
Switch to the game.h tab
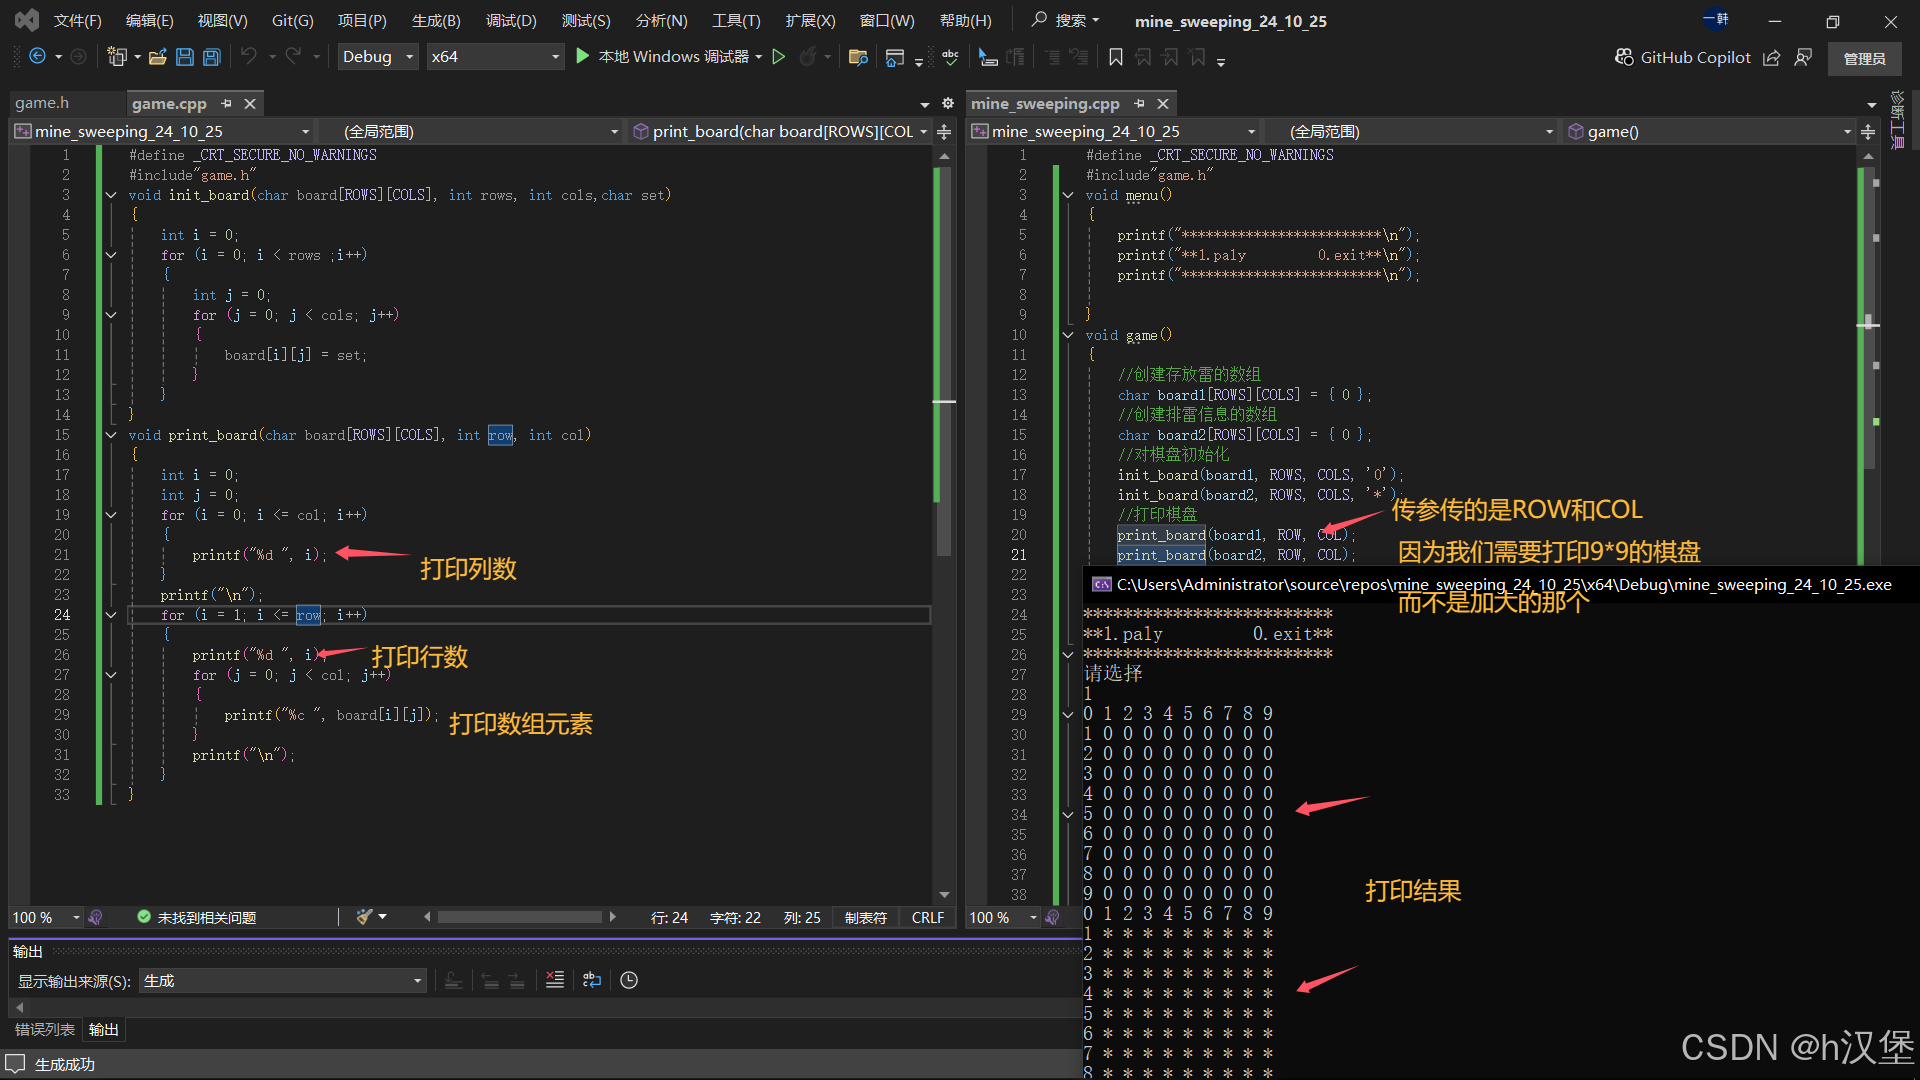coord(42,103)
